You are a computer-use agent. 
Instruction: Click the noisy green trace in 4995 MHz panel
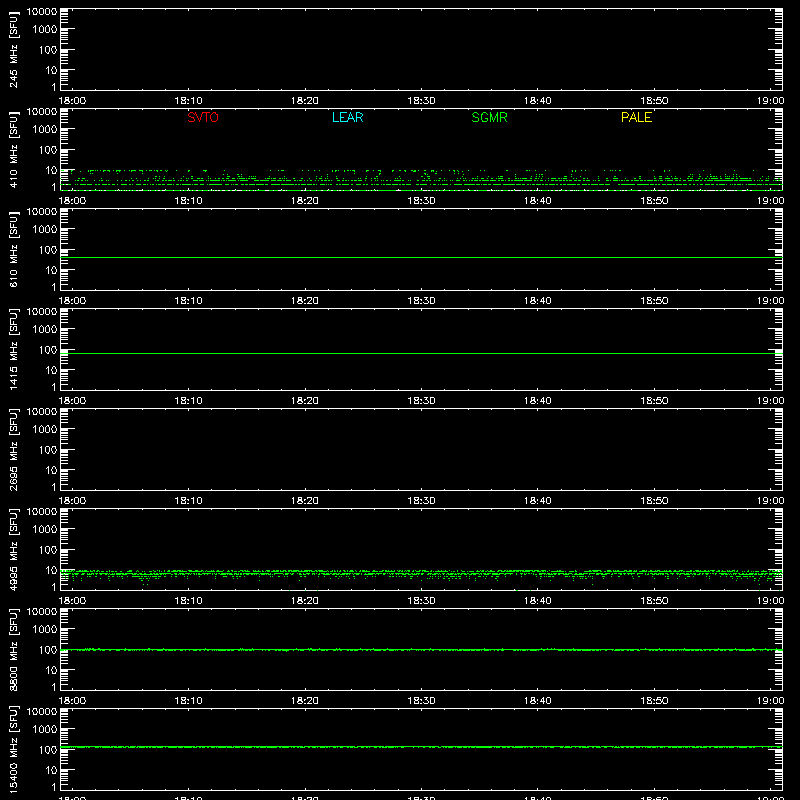point(421,574)
